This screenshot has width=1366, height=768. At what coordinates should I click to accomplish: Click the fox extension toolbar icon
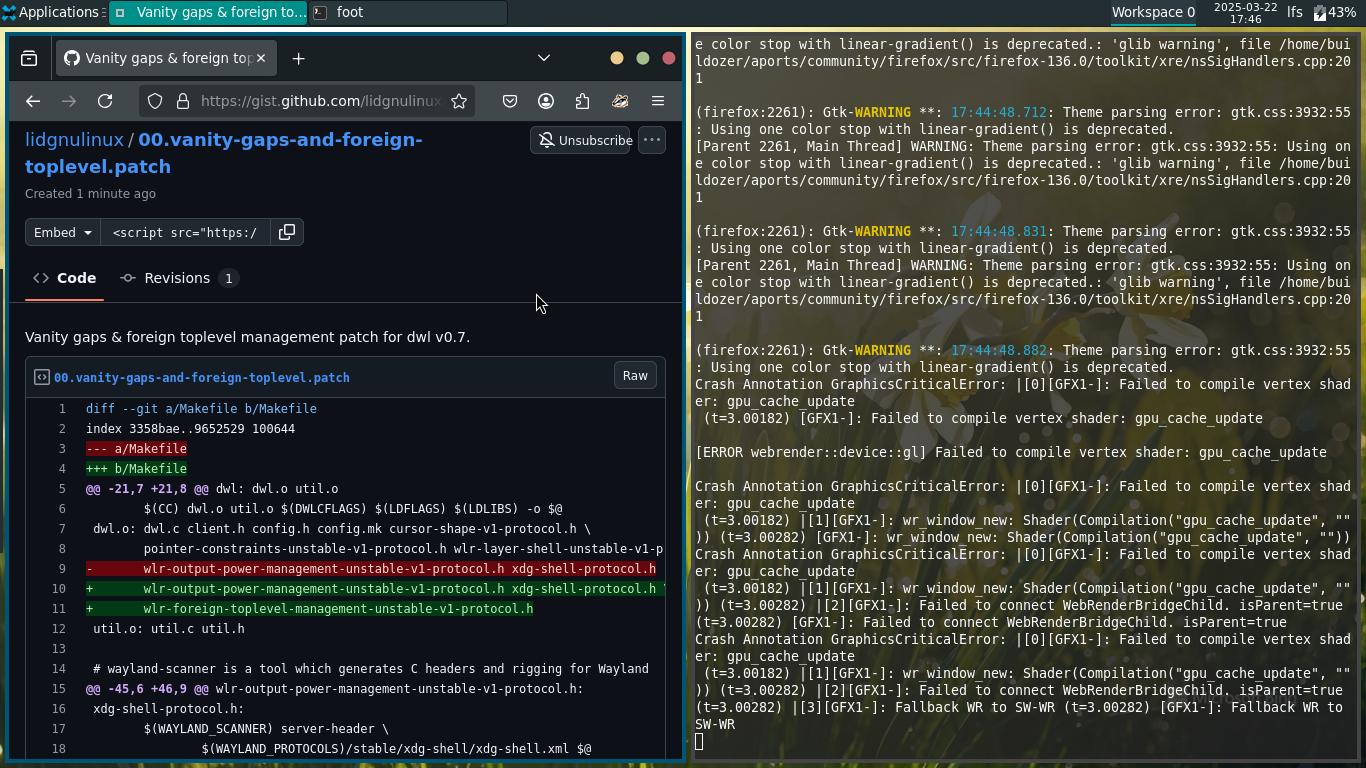pyautogui.click(x=620, y=101)
